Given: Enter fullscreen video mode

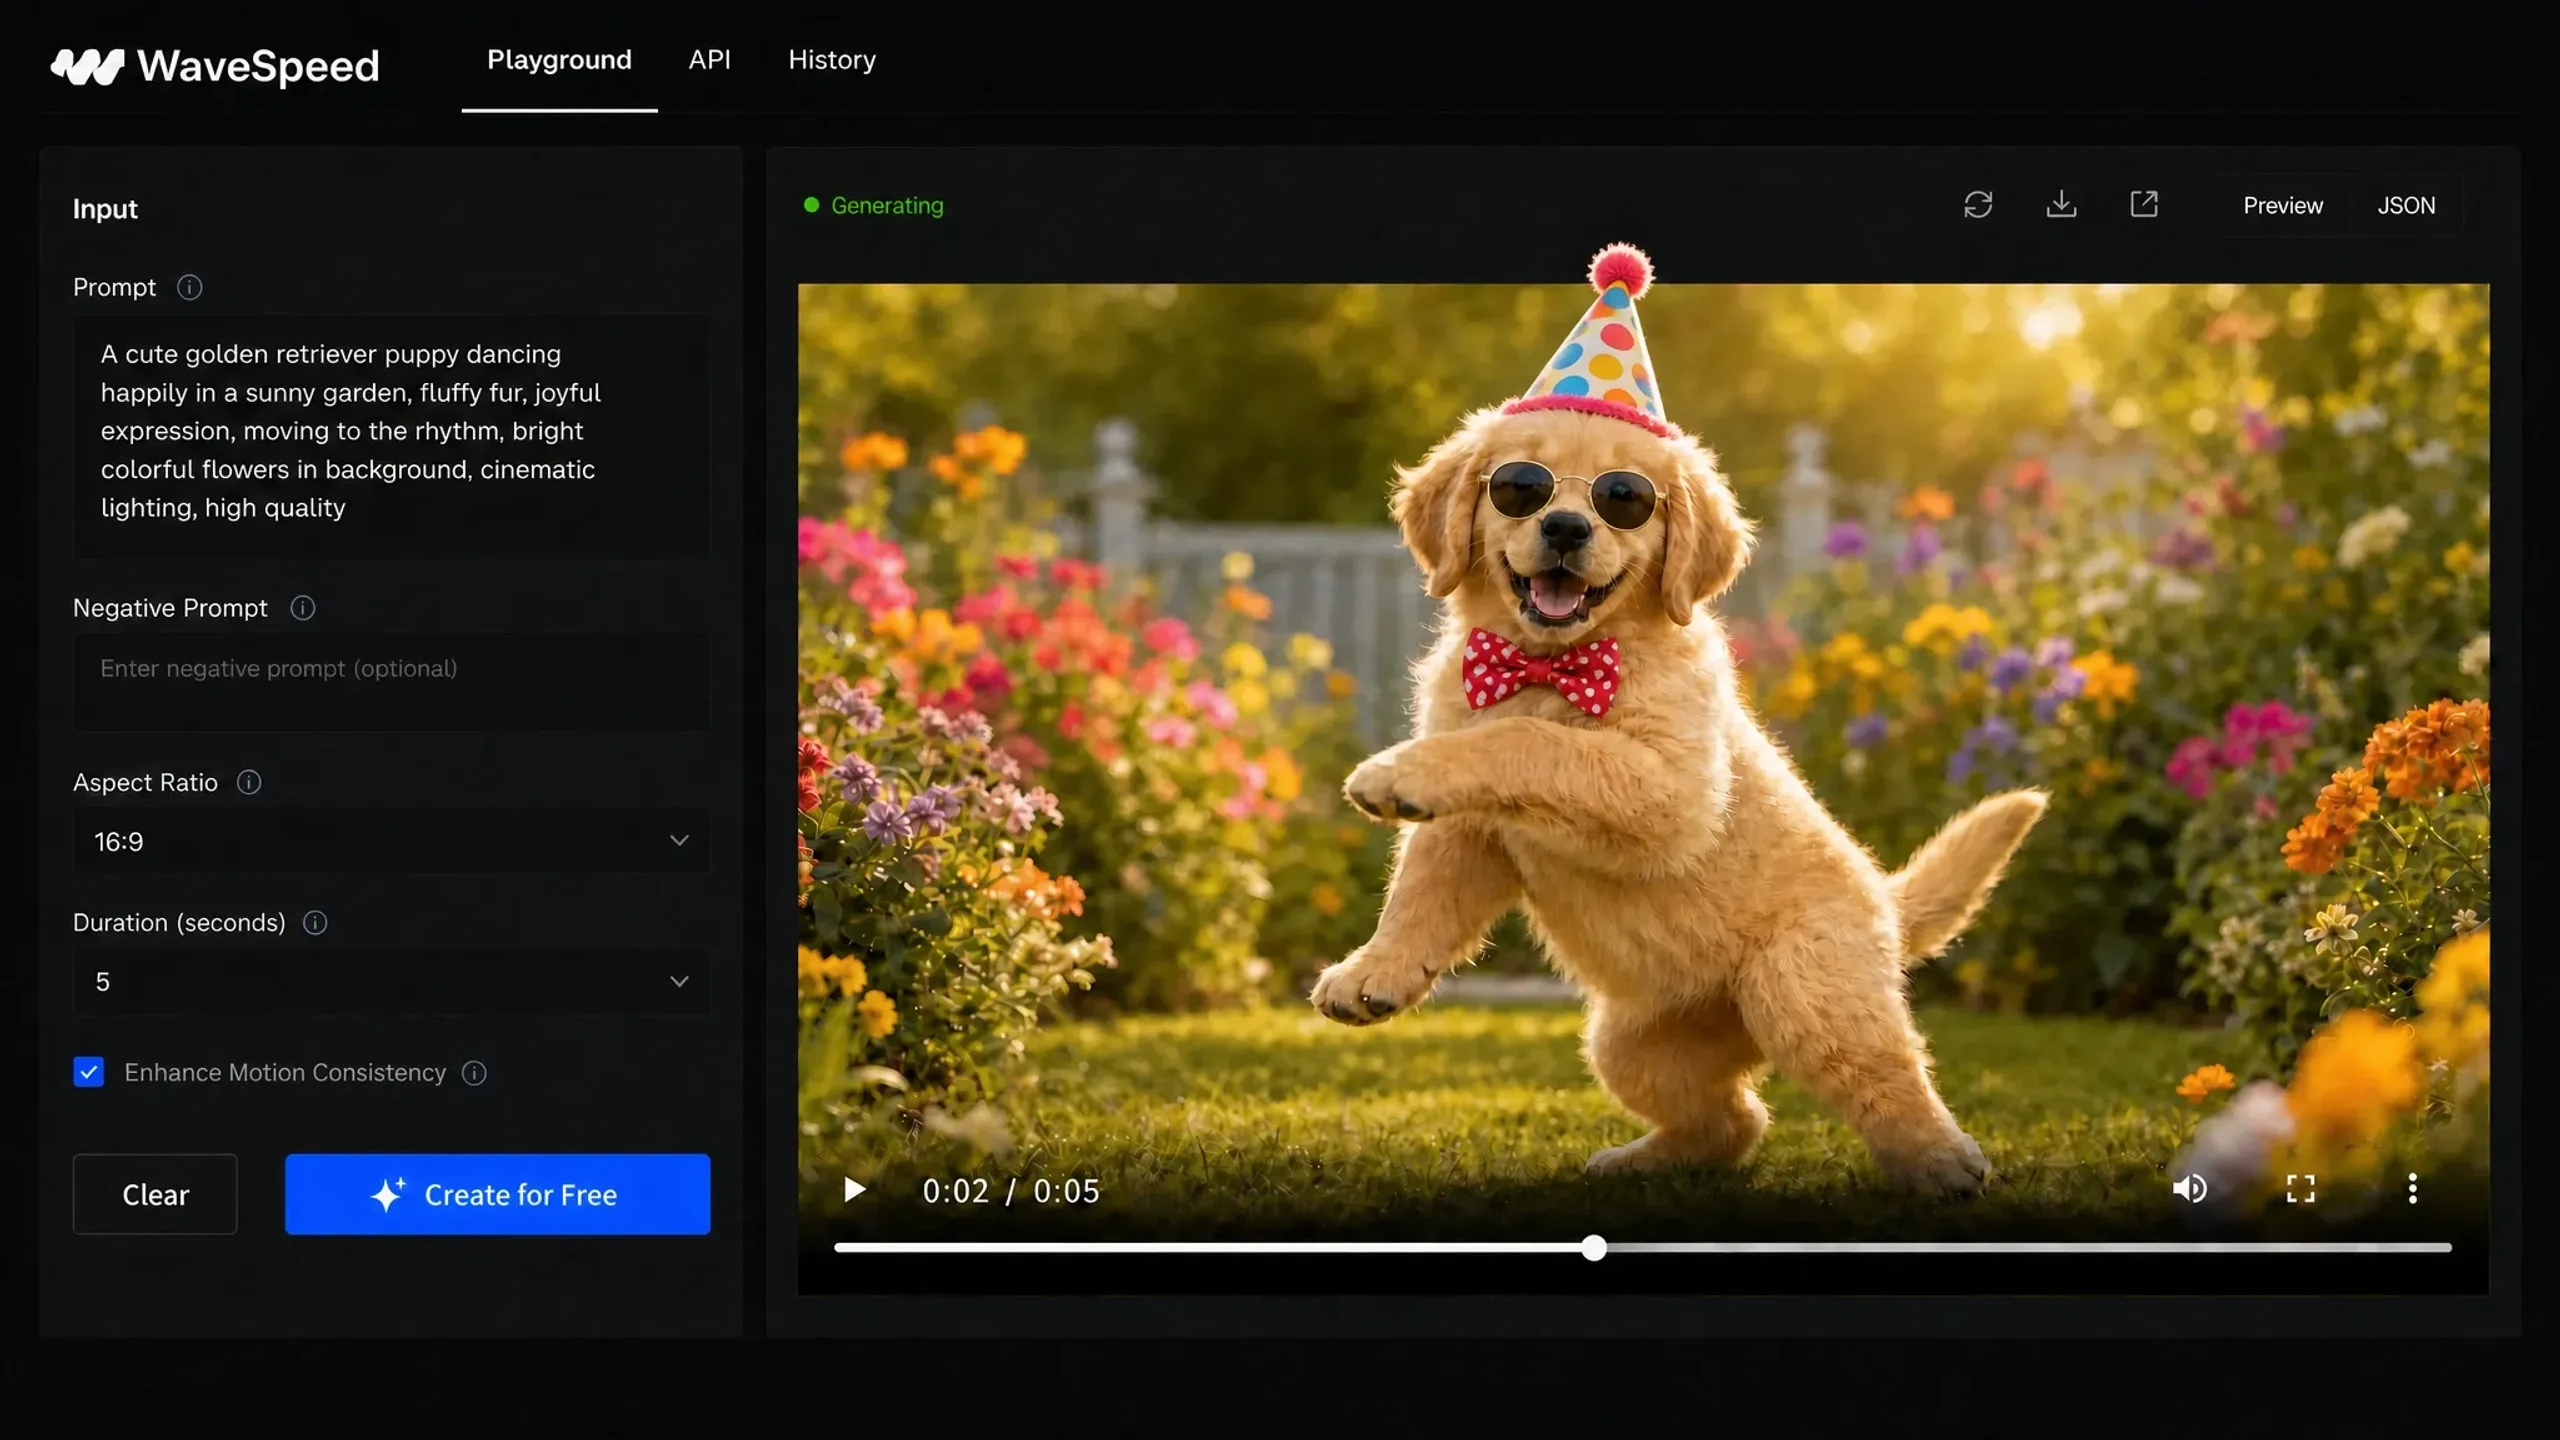Looking at the screenshot, I should [2300, 1189].
